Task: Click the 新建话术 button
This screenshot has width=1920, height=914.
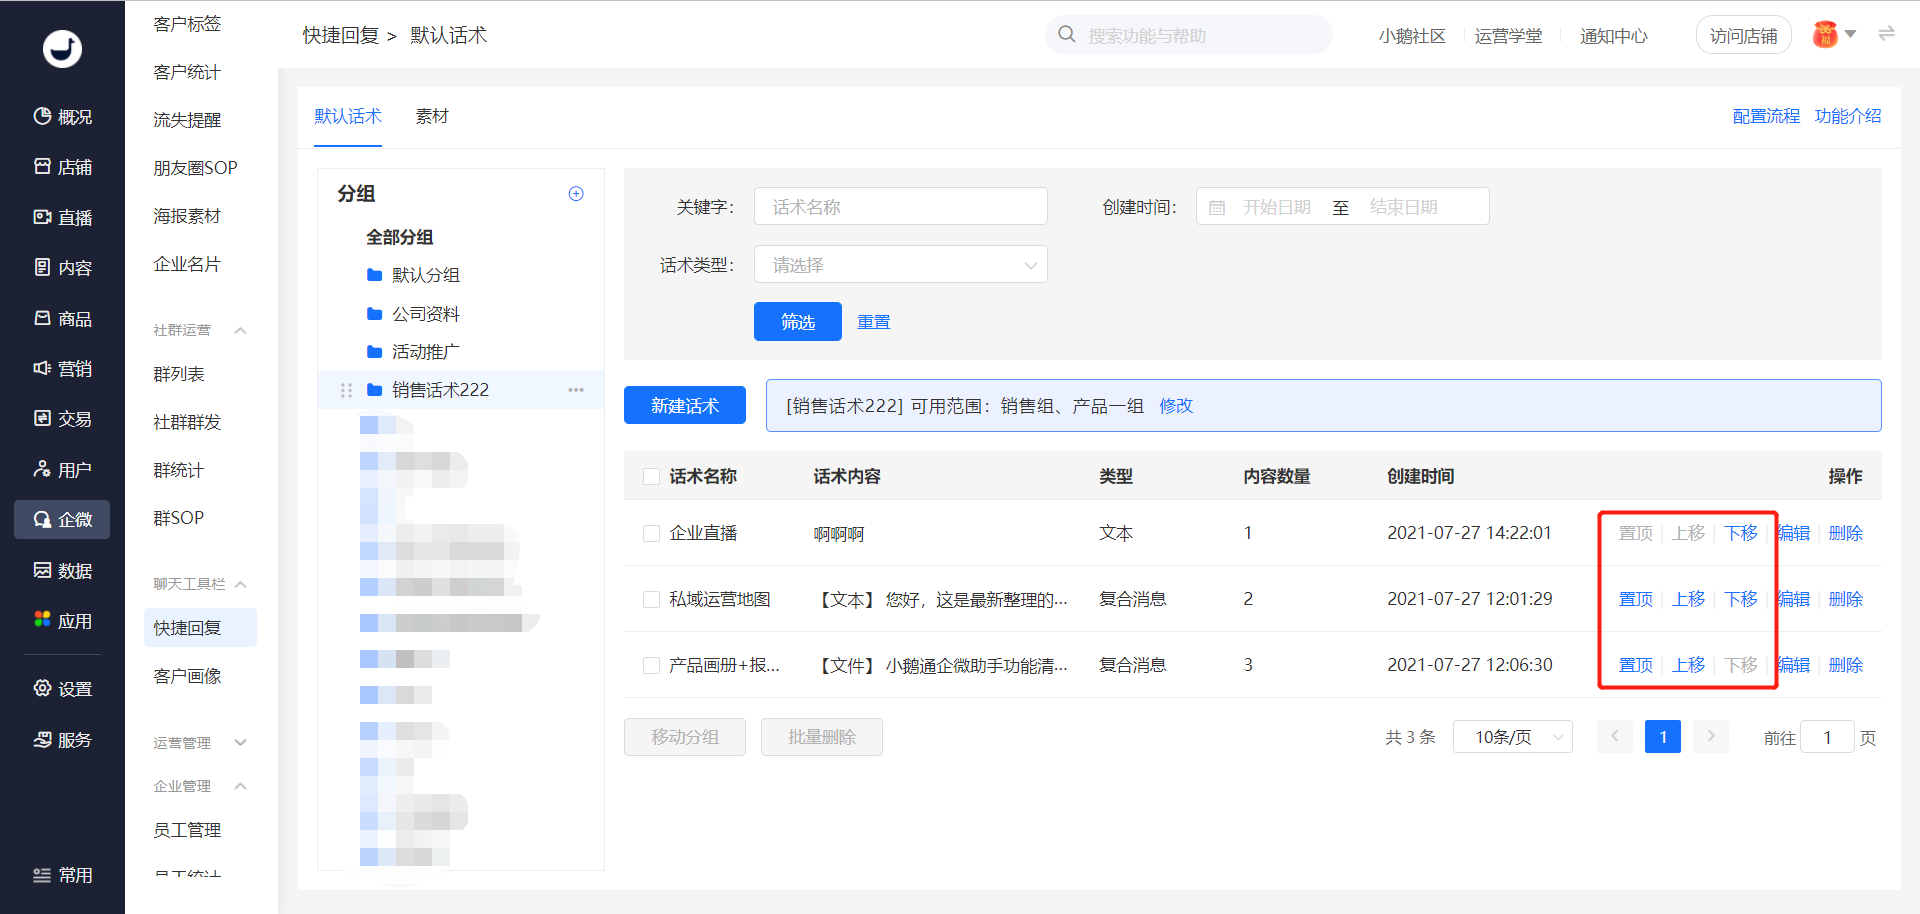Action: tap(684, 406)
